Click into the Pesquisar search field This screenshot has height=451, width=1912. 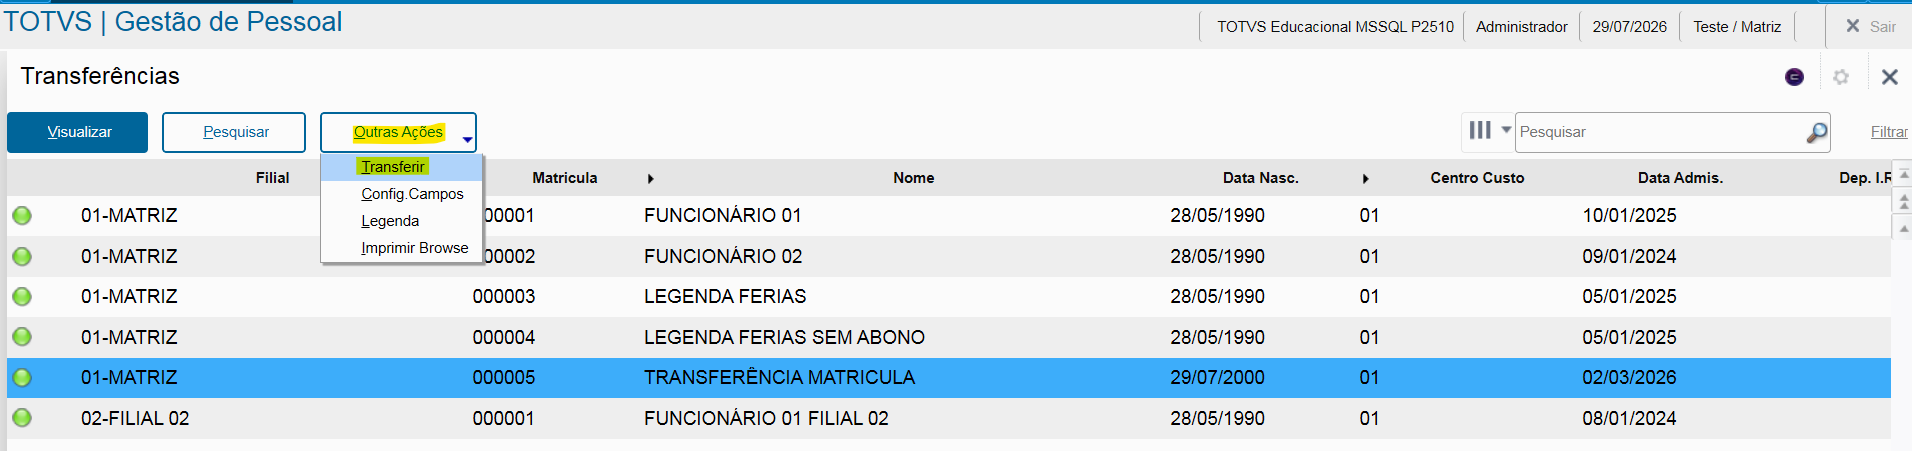1660,132
